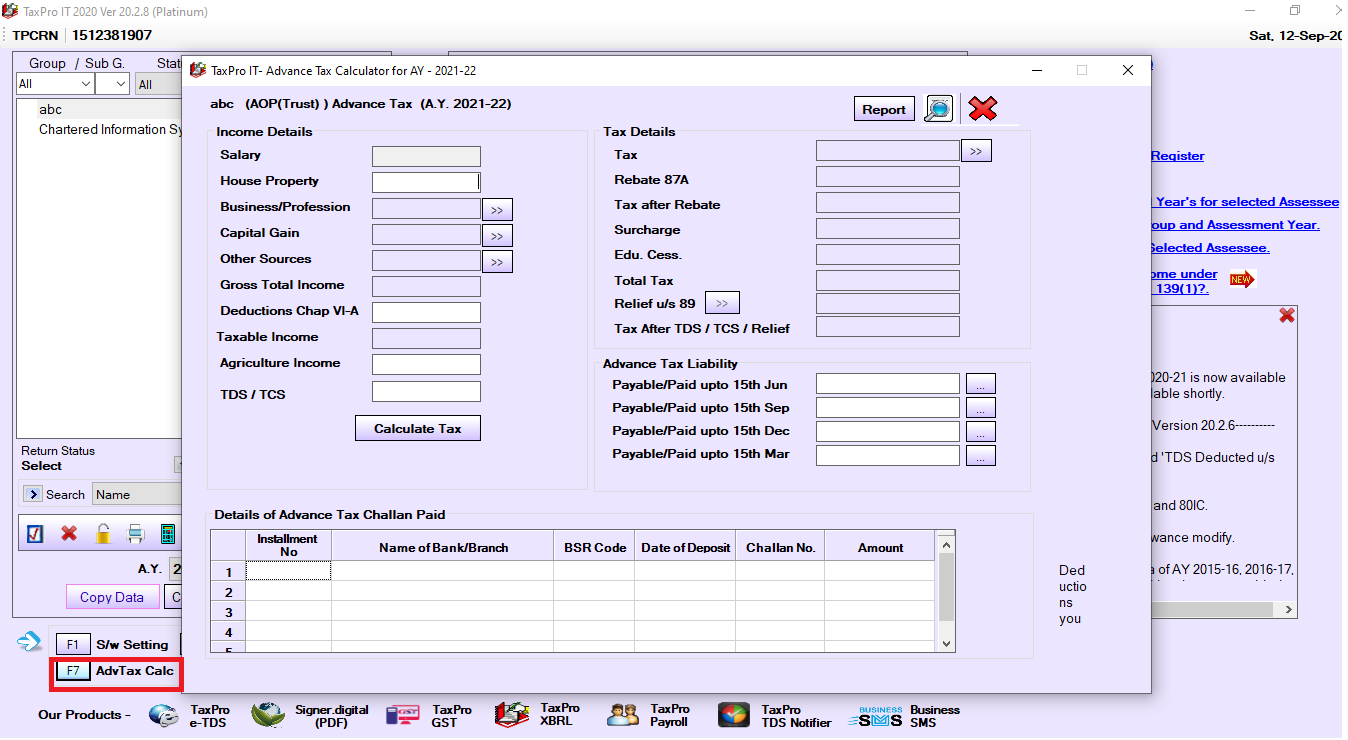
Task: Open the >> details button next to Tax
Action: pyautogui.click(x=976, y=151)
